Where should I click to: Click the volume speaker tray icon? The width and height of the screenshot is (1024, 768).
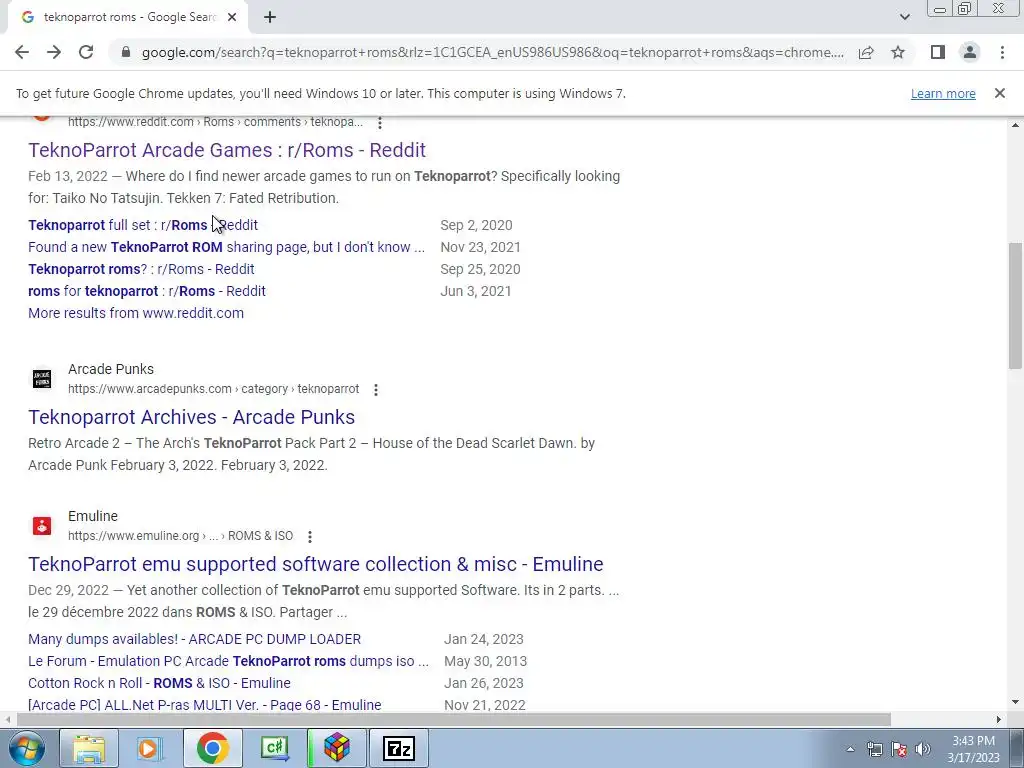(x=923, y=750)
